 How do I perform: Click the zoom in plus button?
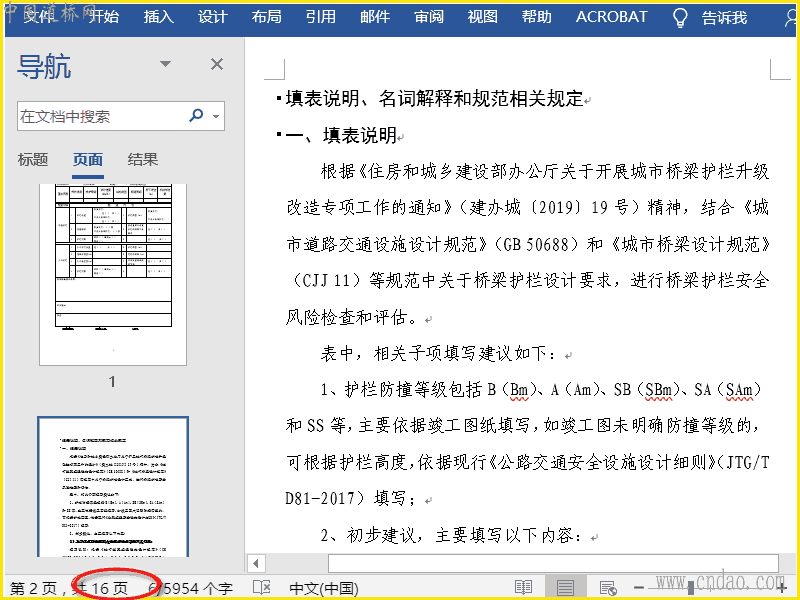782,588
